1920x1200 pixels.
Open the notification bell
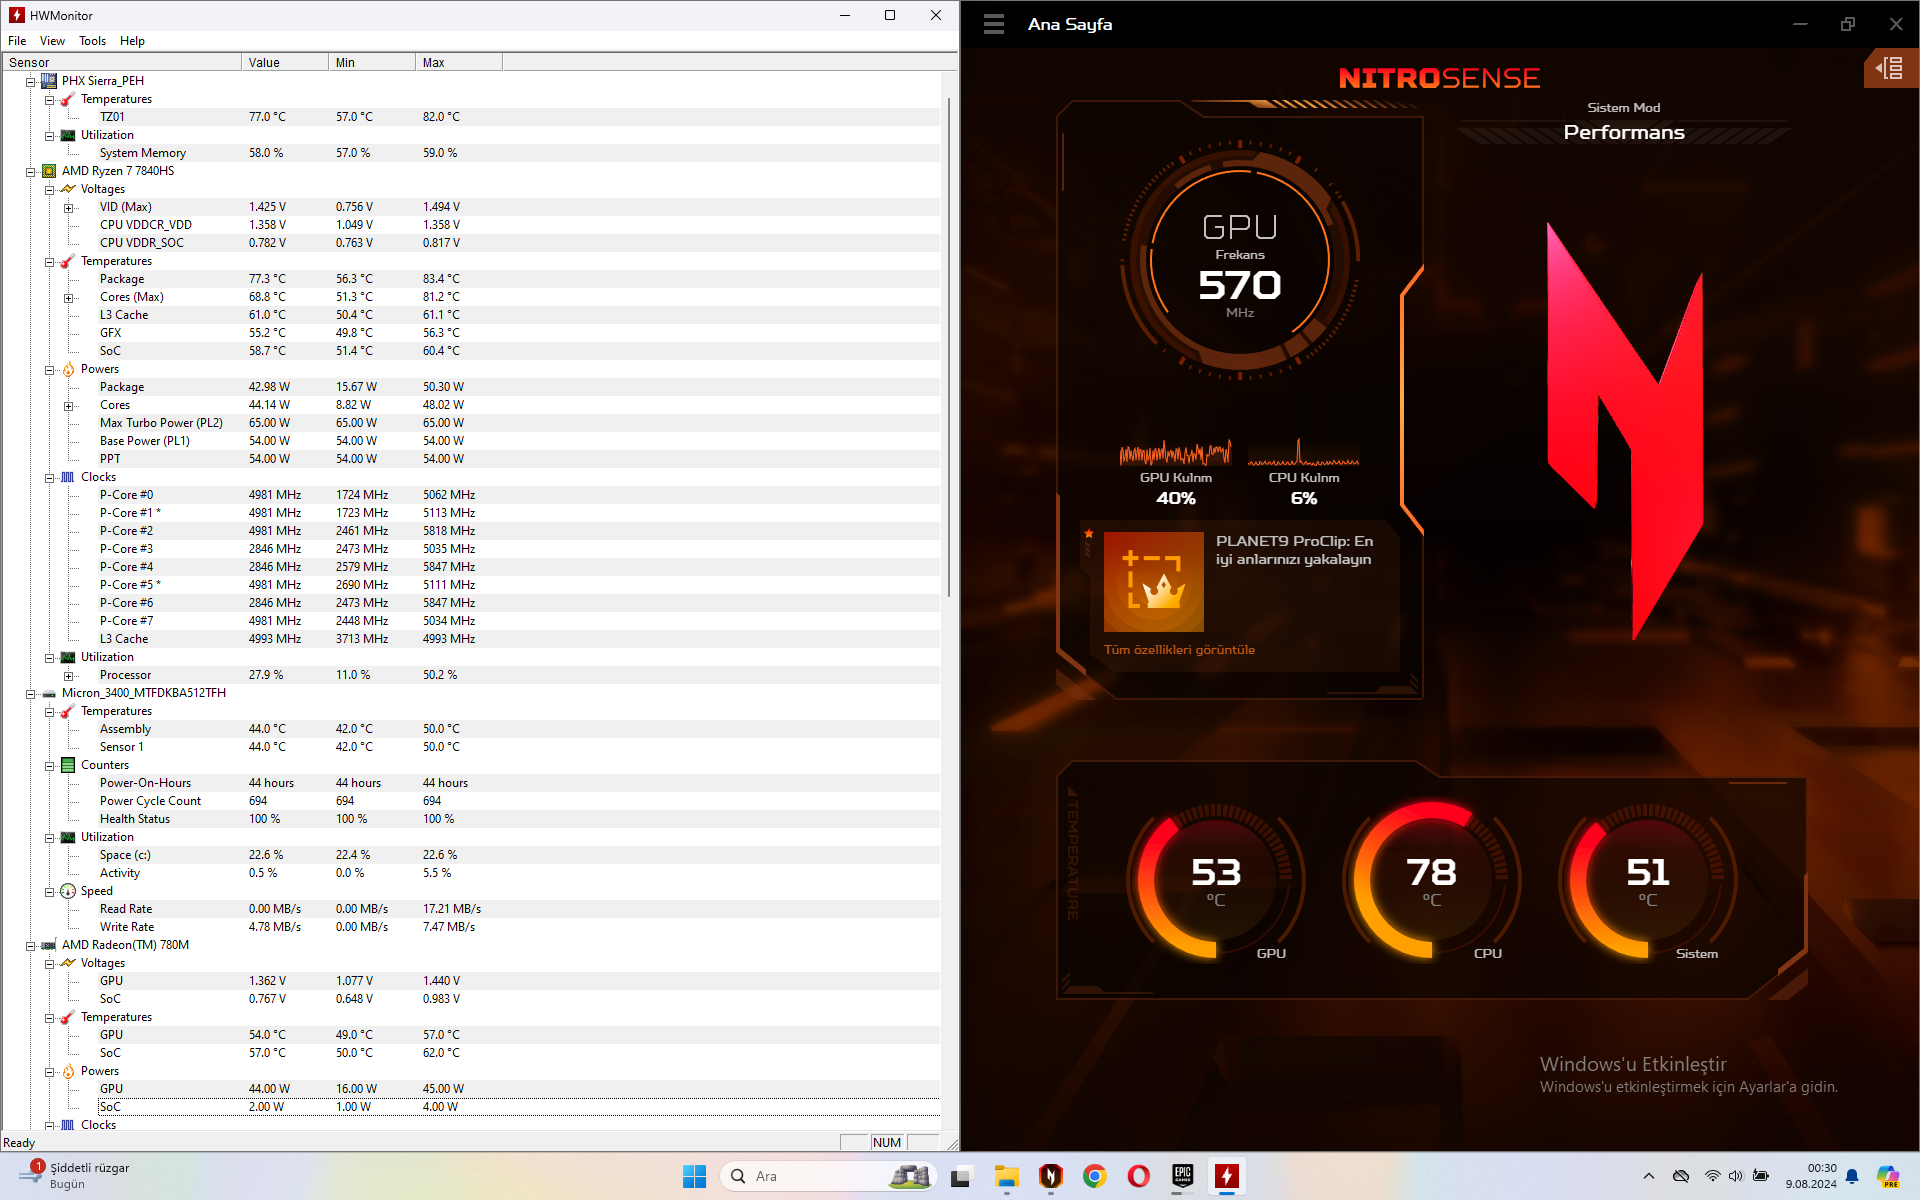(1852, 1176)
